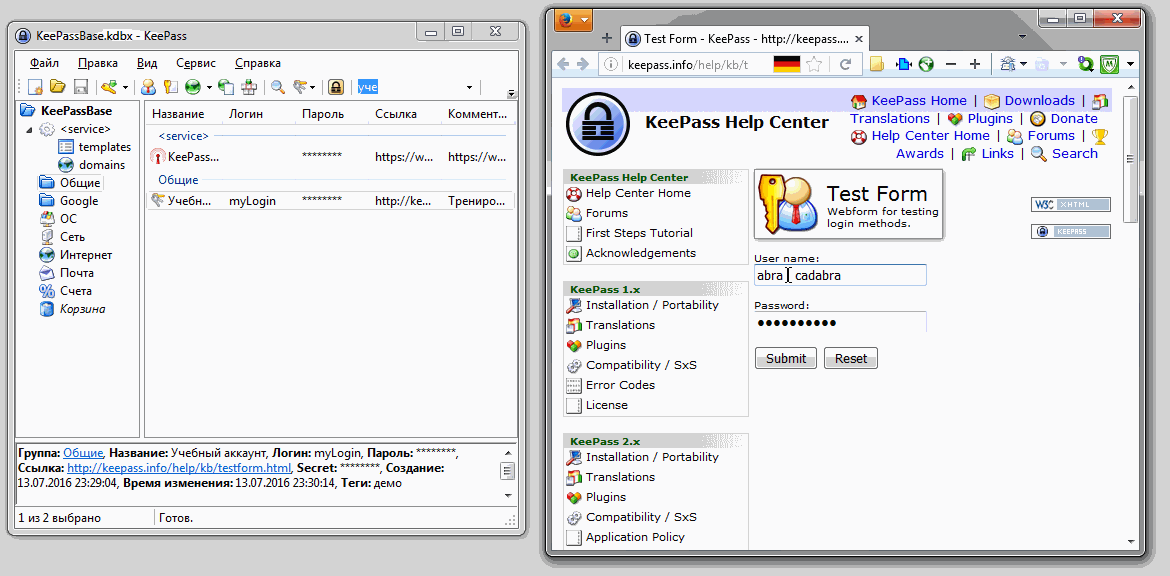
Task: Open dropdown arrow next to Show Entries icon
Action: pyautogui.click(x=313, y=87)
